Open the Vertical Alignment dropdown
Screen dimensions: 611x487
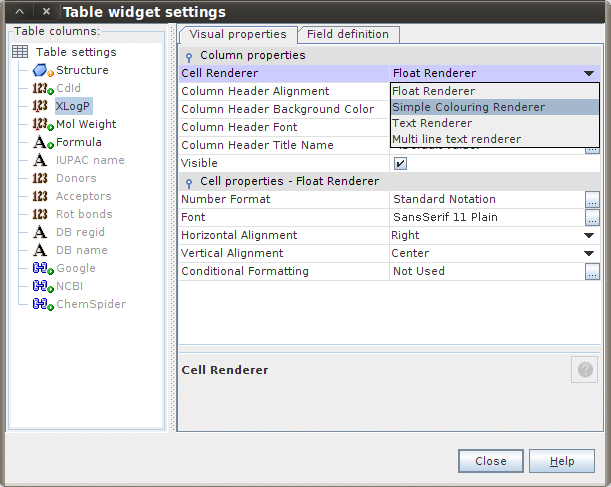(589, 253)
